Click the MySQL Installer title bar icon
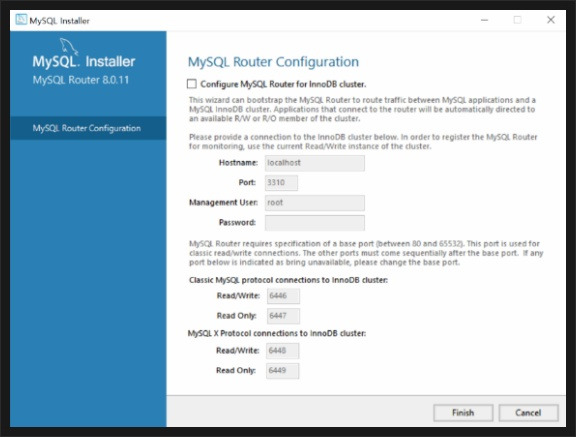The height and width of the screenshot is (437, 576). tap(21, 19)
